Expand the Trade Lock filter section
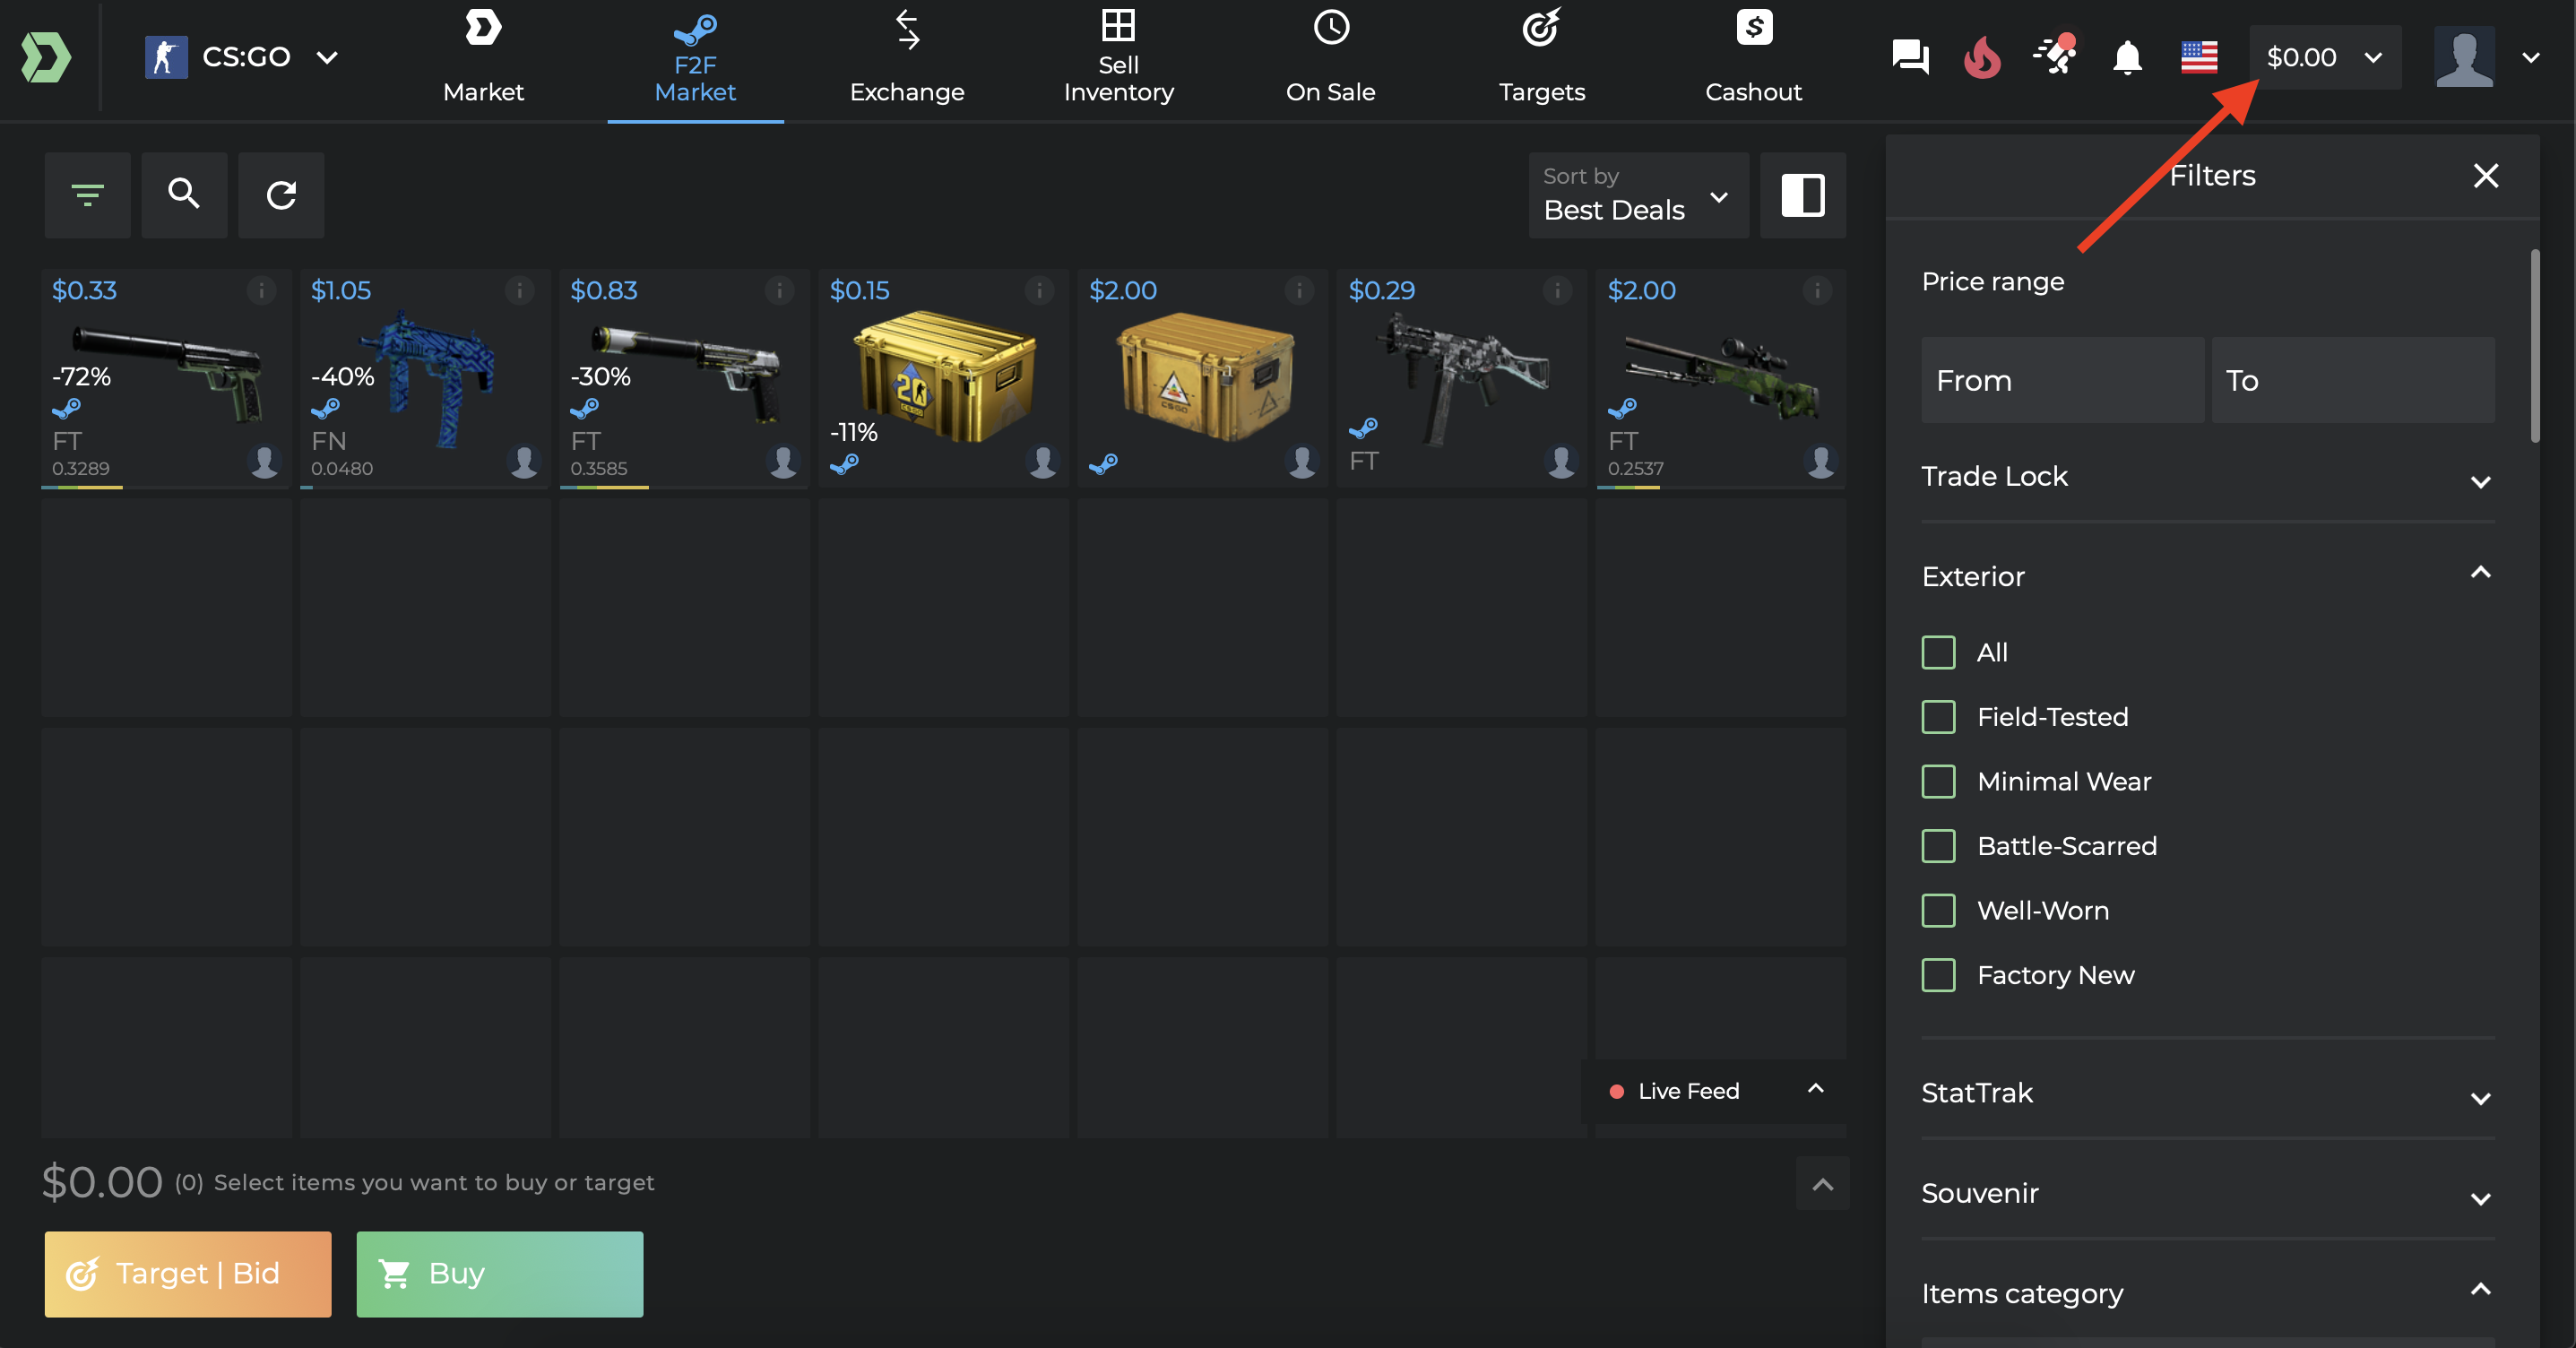Image resolution: width=2576 pixels, height=1348 pixels. pyautogui.click(x=2207, y=477)
